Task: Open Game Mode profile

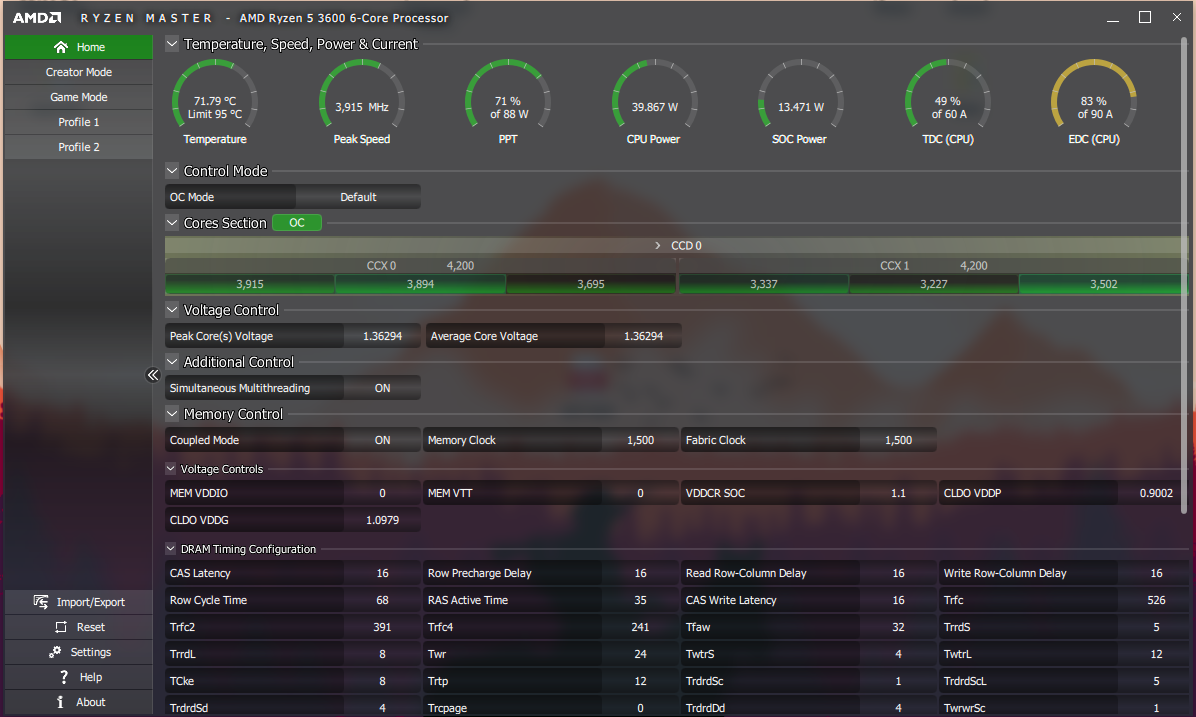Action: coord(79,97)
